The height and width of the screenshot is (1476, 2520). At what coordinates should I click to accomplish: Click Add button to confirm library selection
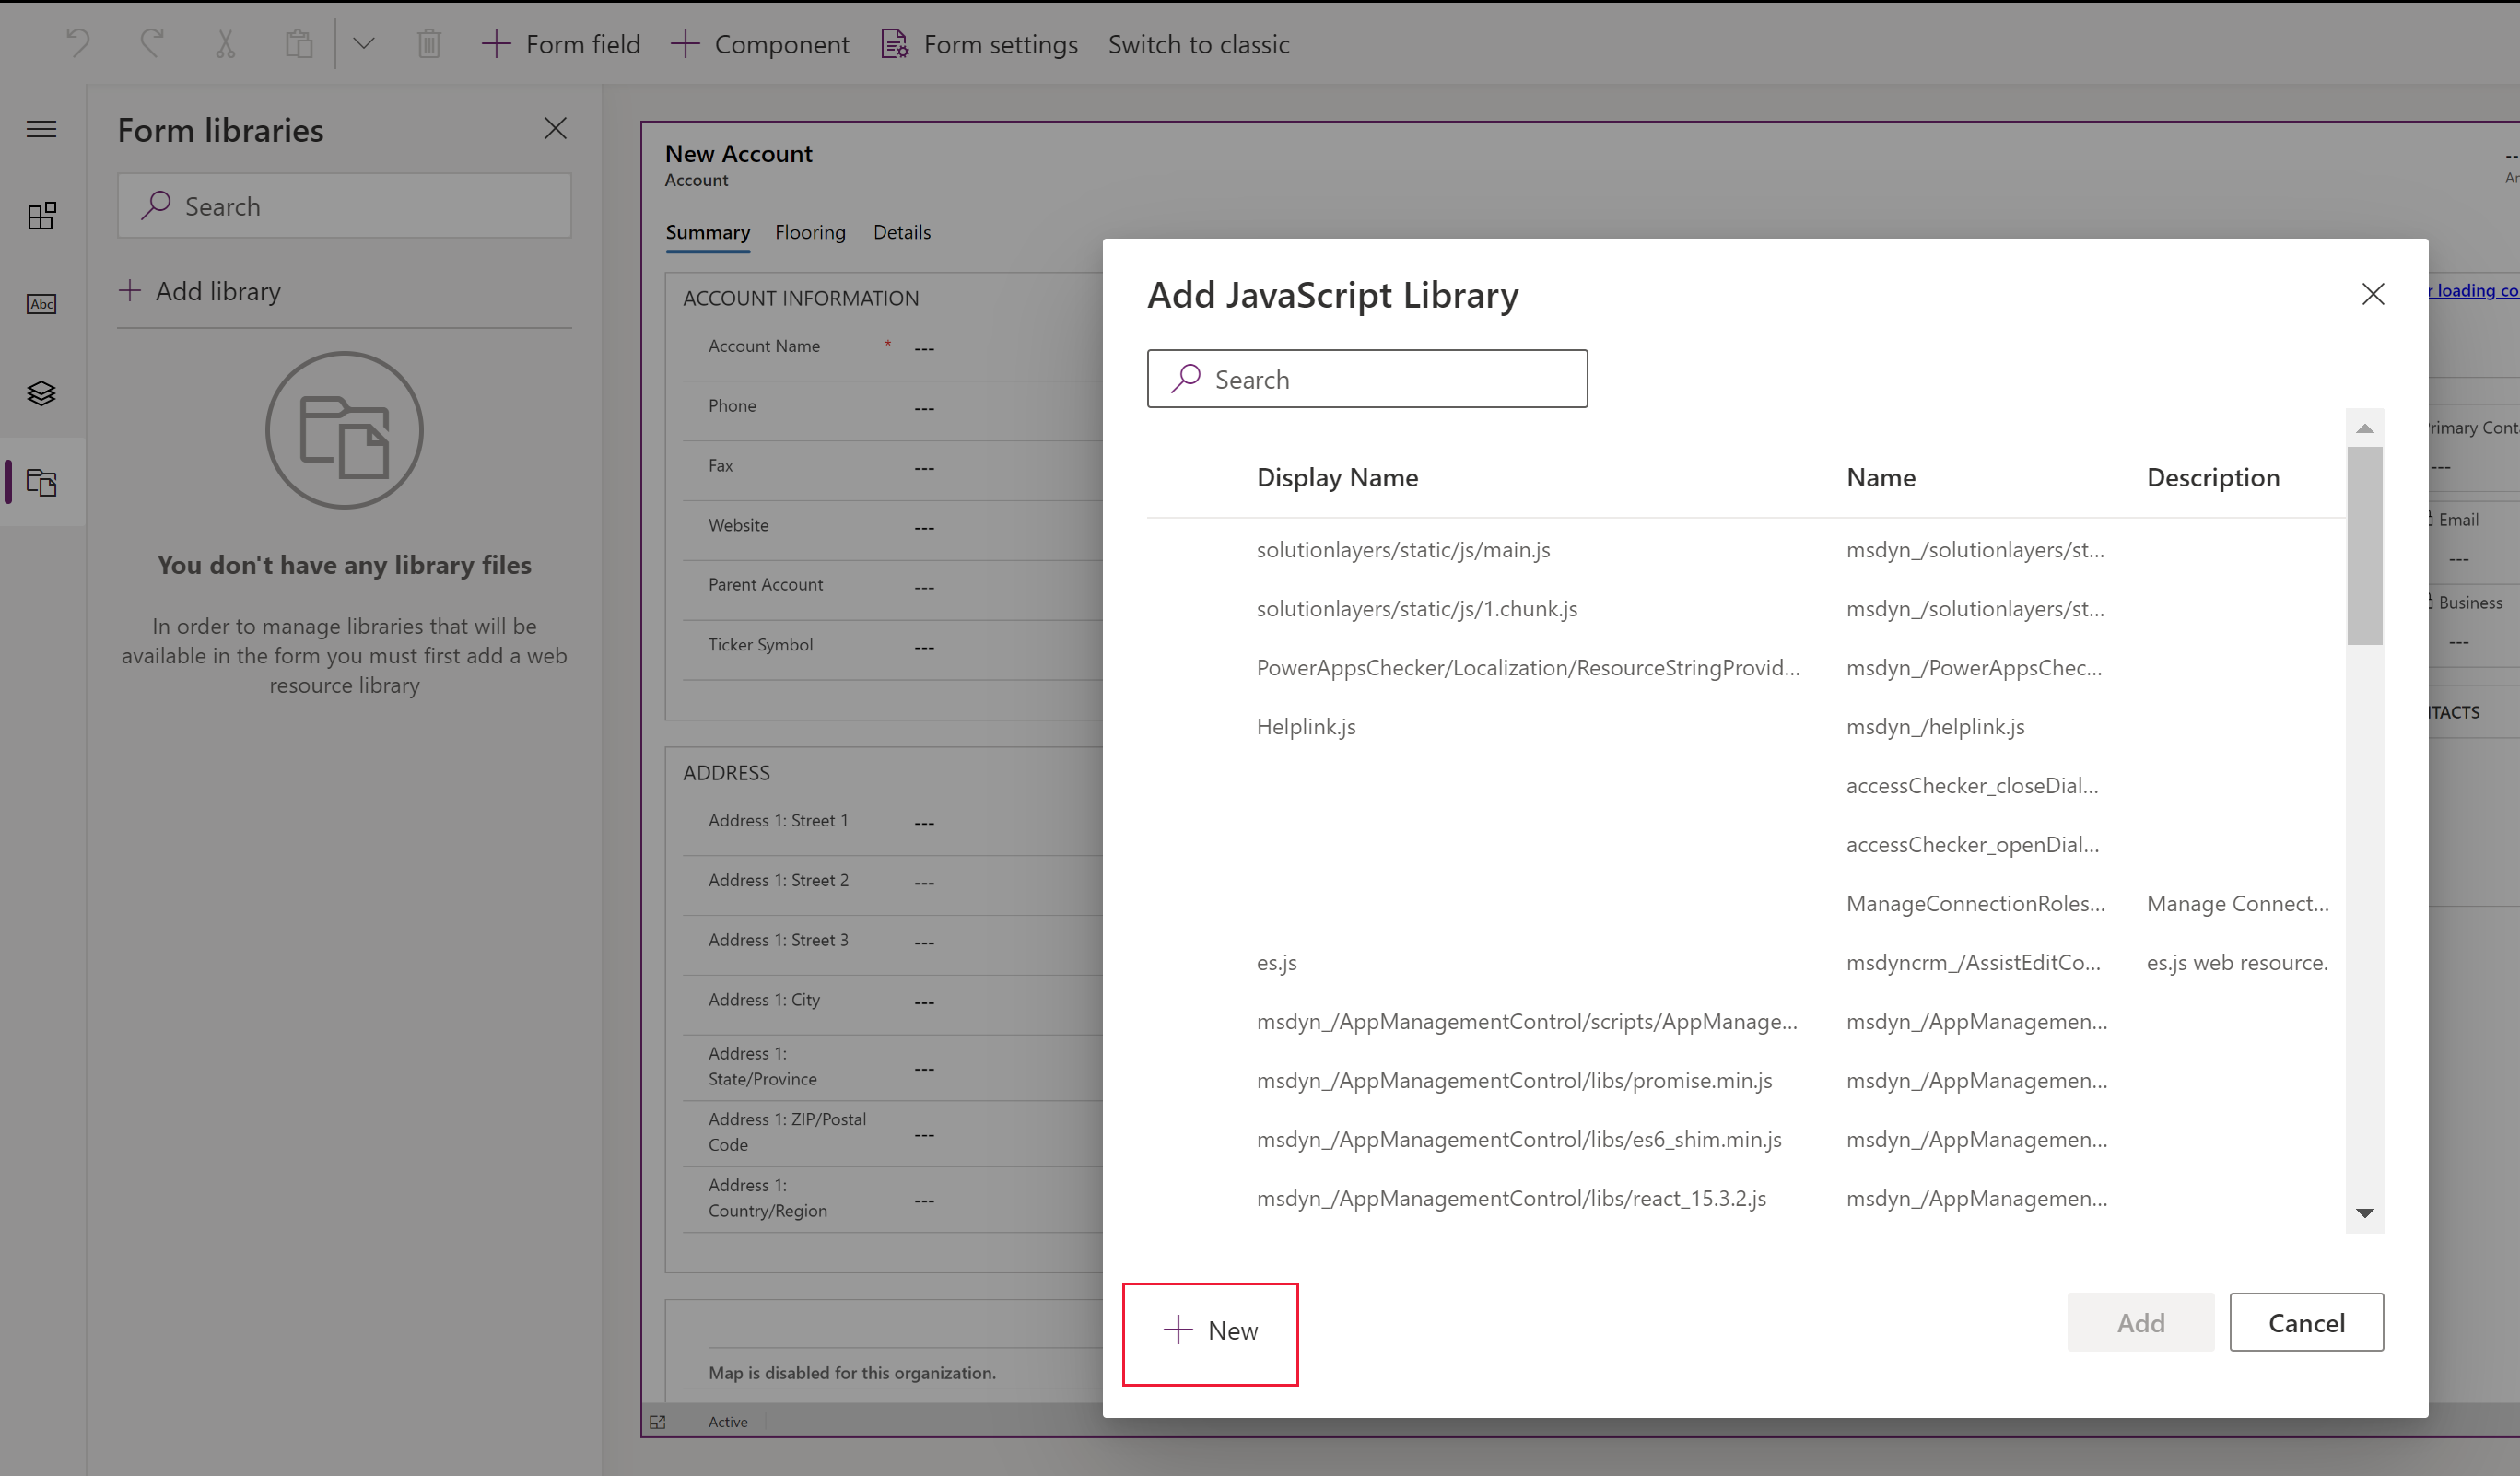tap(2140, 1323)
